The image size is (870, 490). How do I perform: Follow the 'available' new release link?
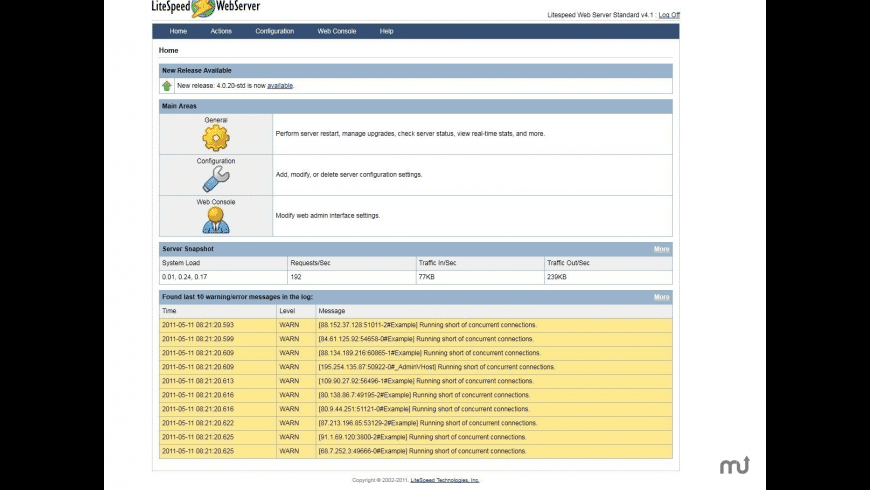pos(280,85)
